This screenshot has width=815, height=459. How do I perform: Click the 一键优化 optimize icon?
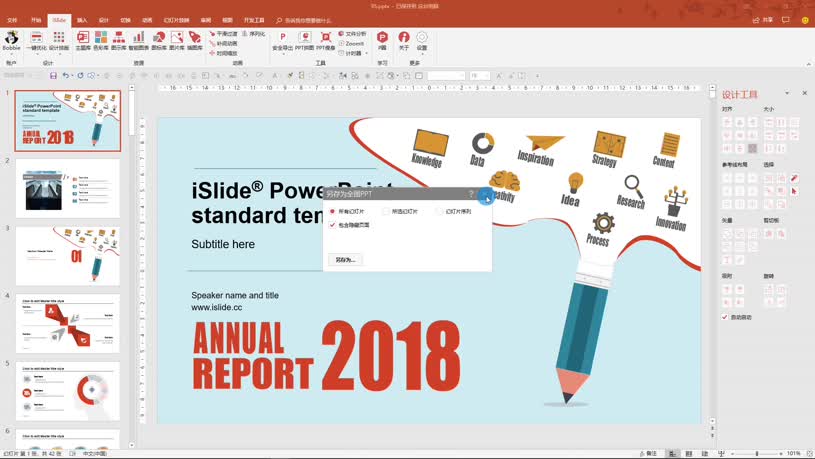[x=36, y=41]
